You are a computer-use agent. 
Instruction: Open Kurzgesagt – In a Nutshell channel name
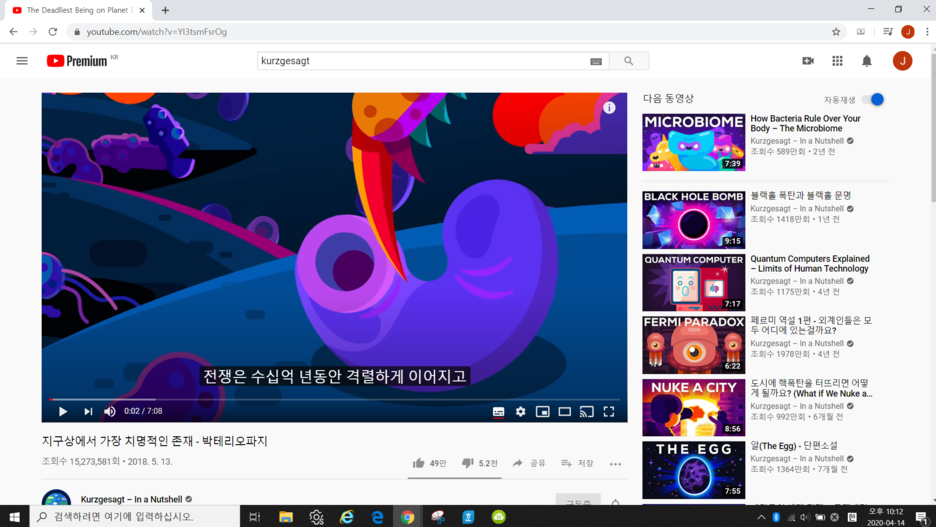click(x=131, y=499)
